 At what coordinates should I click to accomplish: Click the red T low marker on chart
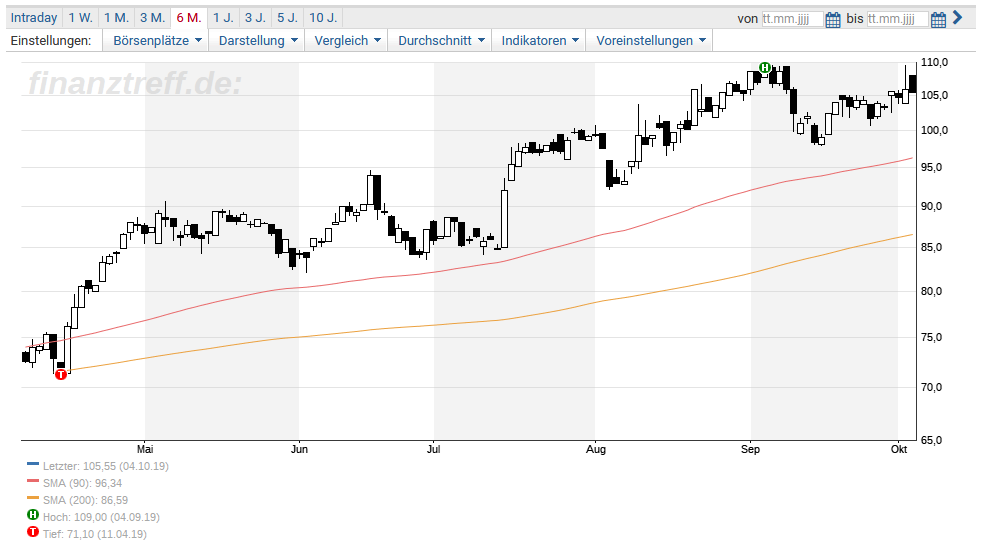[61, 375]
